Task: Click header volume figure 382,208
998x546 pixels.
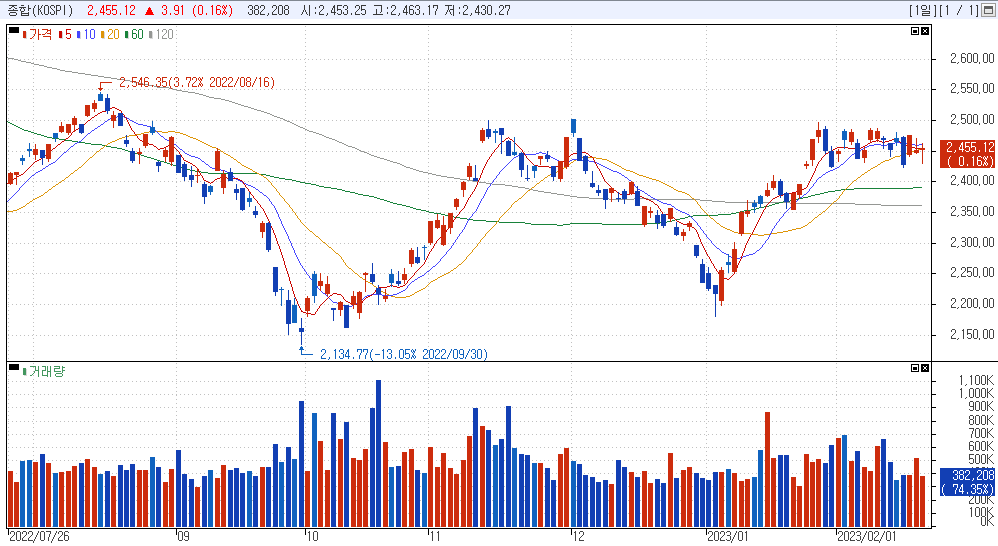Action: click(x=268, y=10)
